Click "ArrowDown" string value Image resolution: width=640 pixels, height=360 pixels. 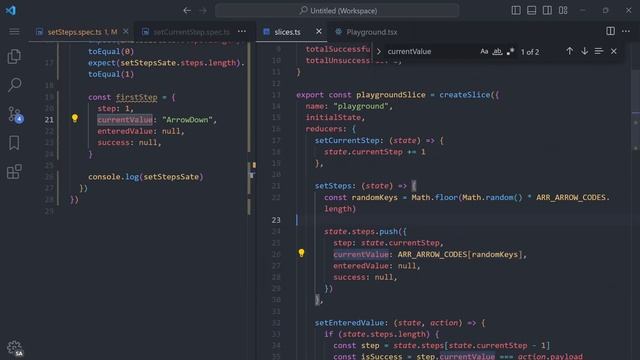187,120
